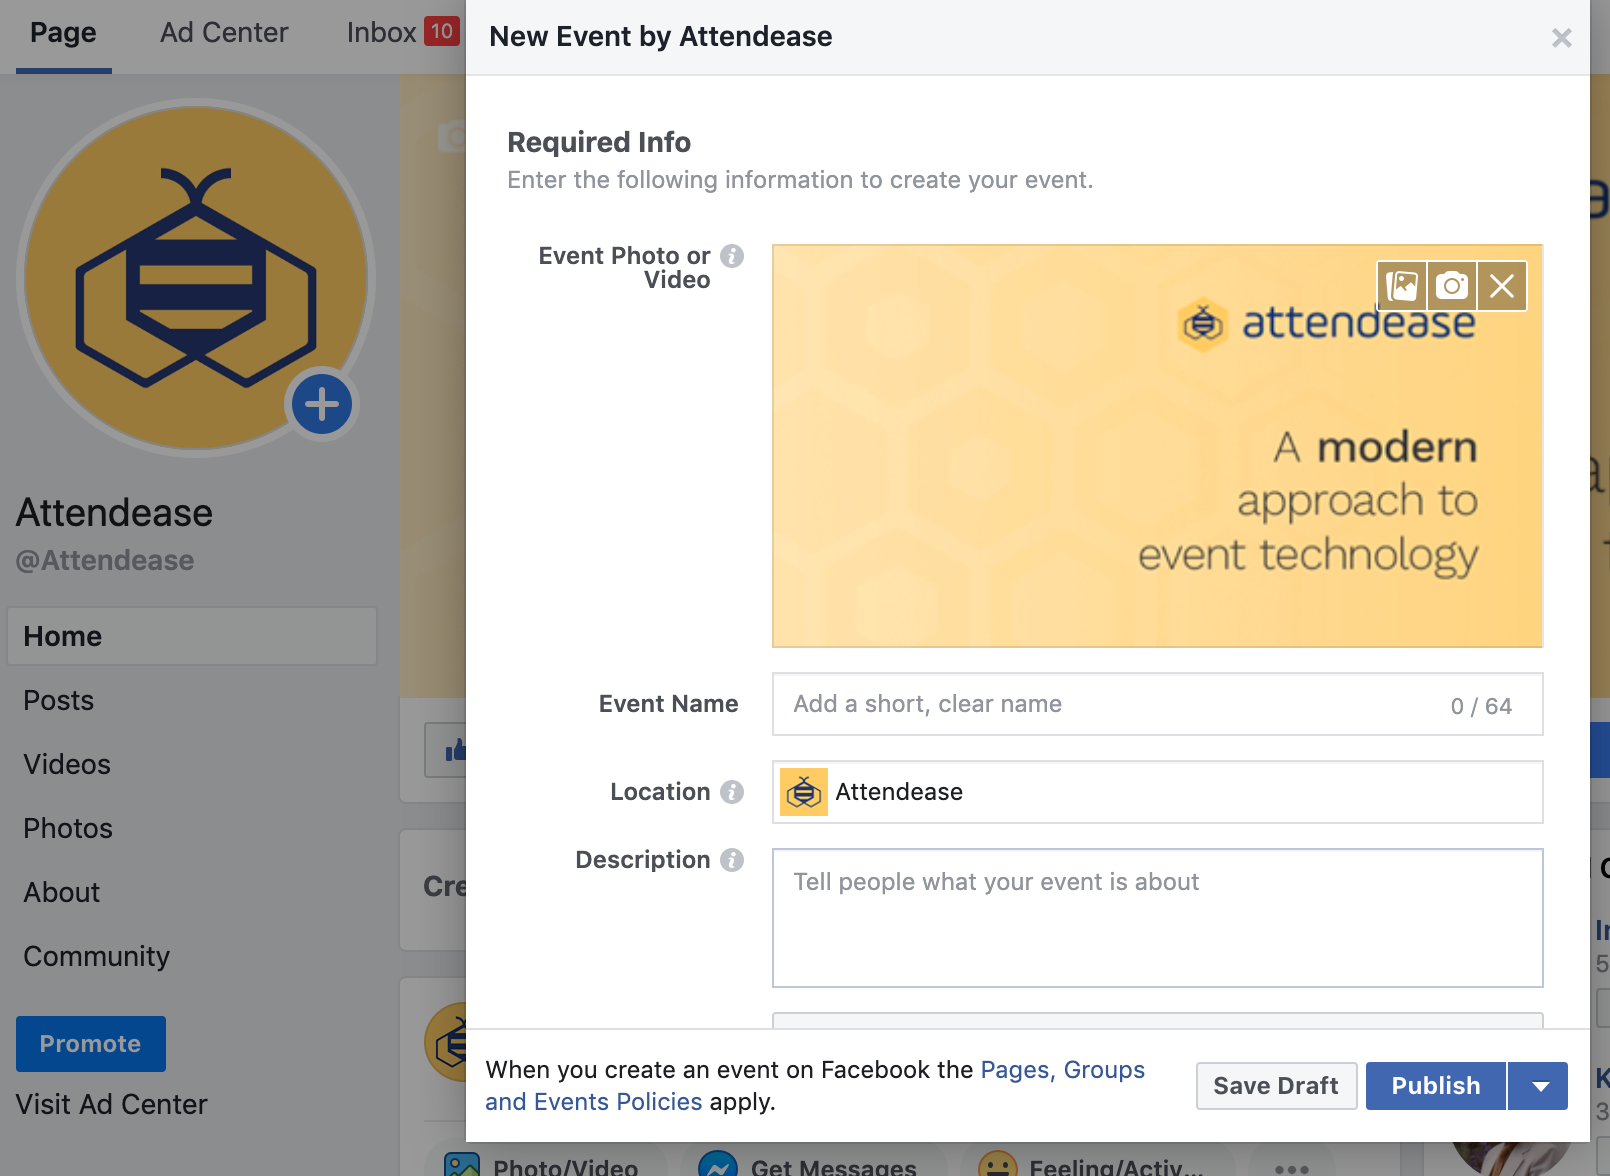Select Photos in the page sidebar

[68, 828]
